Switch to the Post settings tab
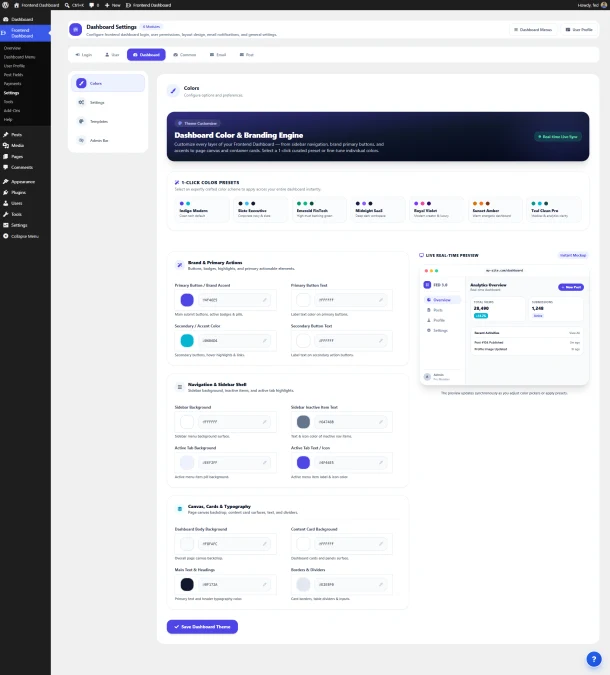This screenshot has width=610, height=675. point(247,55)
